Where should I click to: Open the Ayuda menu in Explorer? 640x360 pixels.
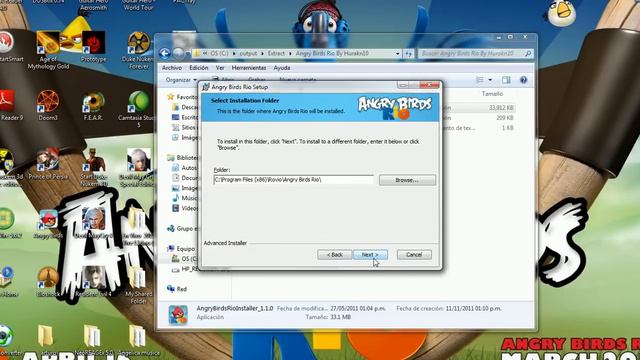pos(282,68)
